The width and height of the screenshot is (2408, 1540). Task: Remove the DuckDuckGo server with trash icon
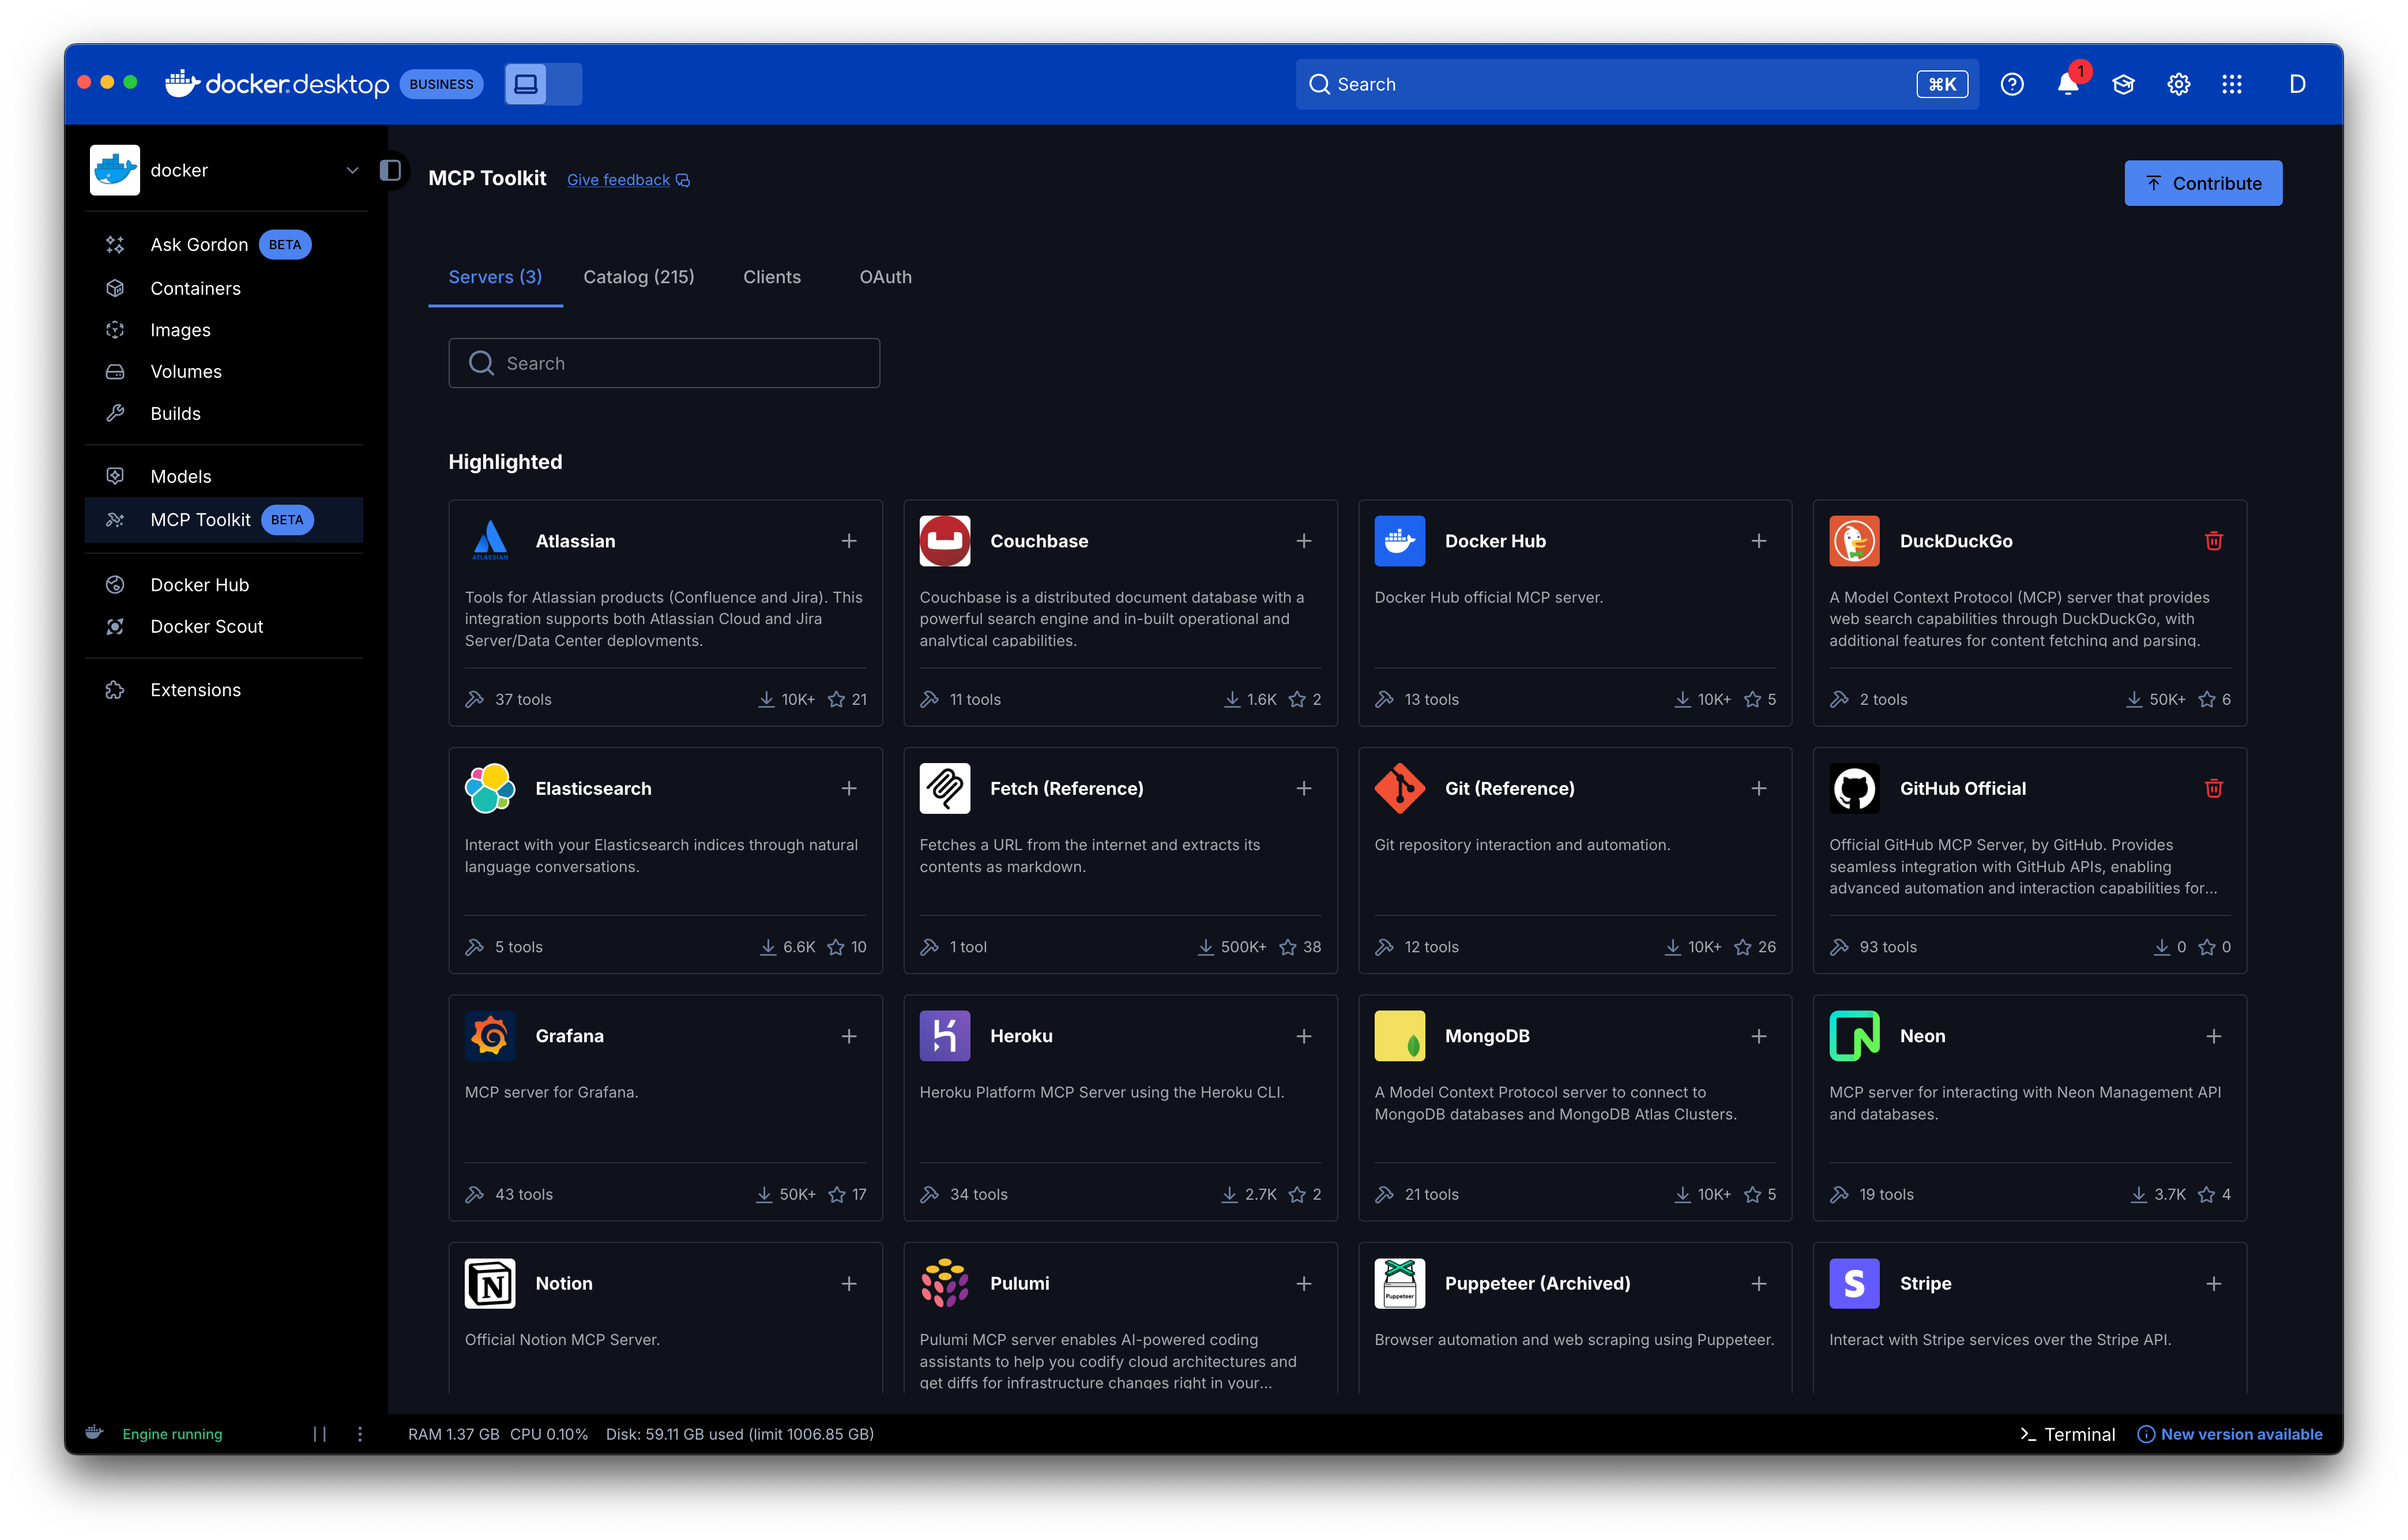tap(2213, 541)
